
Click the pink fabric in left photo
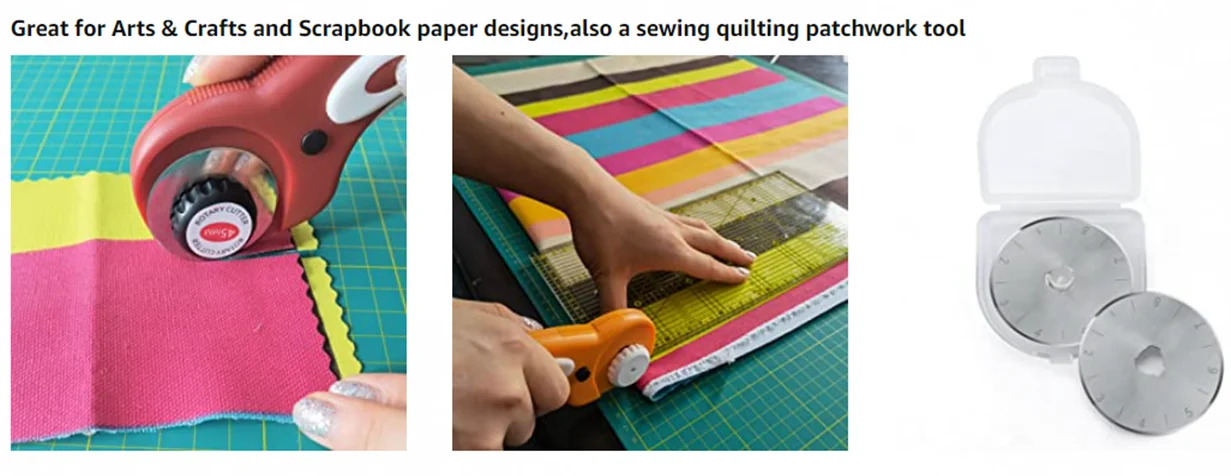150,330
